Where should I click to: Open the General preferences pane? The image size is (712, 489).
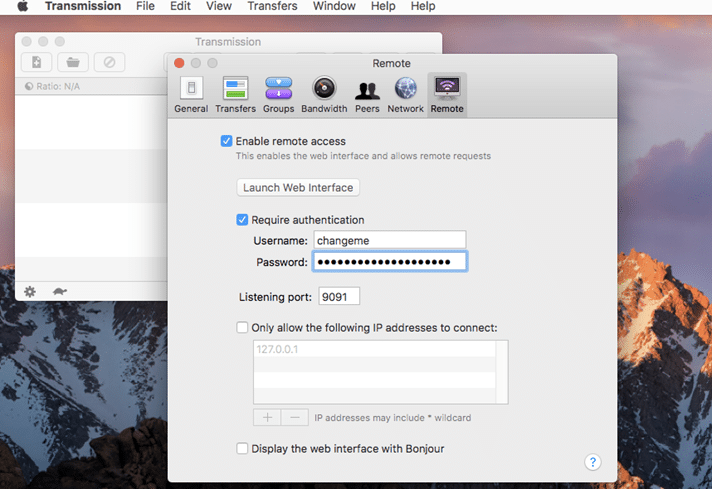coord(191,94)
